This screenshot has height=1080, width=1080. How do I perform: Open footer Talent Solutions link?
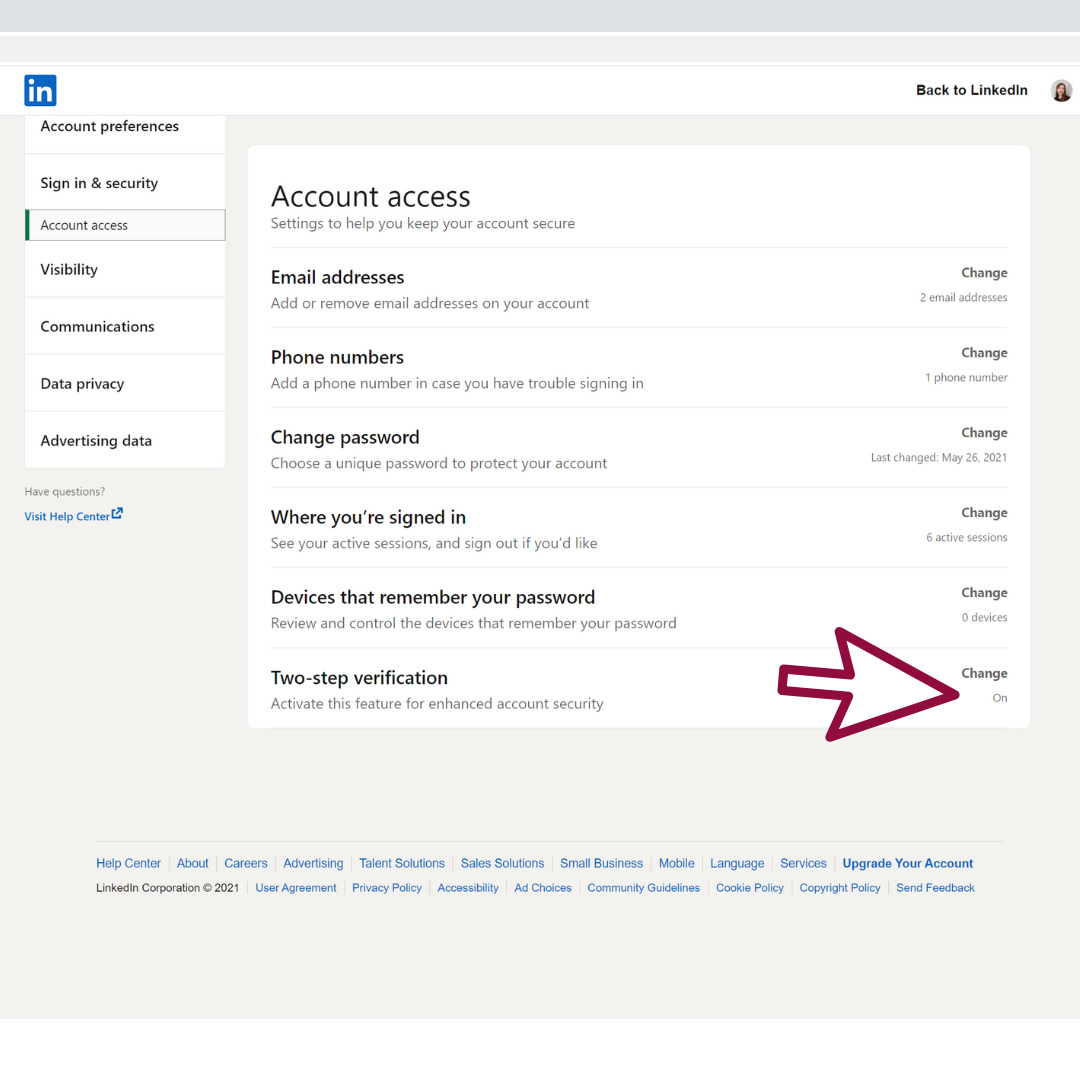(x=402, y=863)
